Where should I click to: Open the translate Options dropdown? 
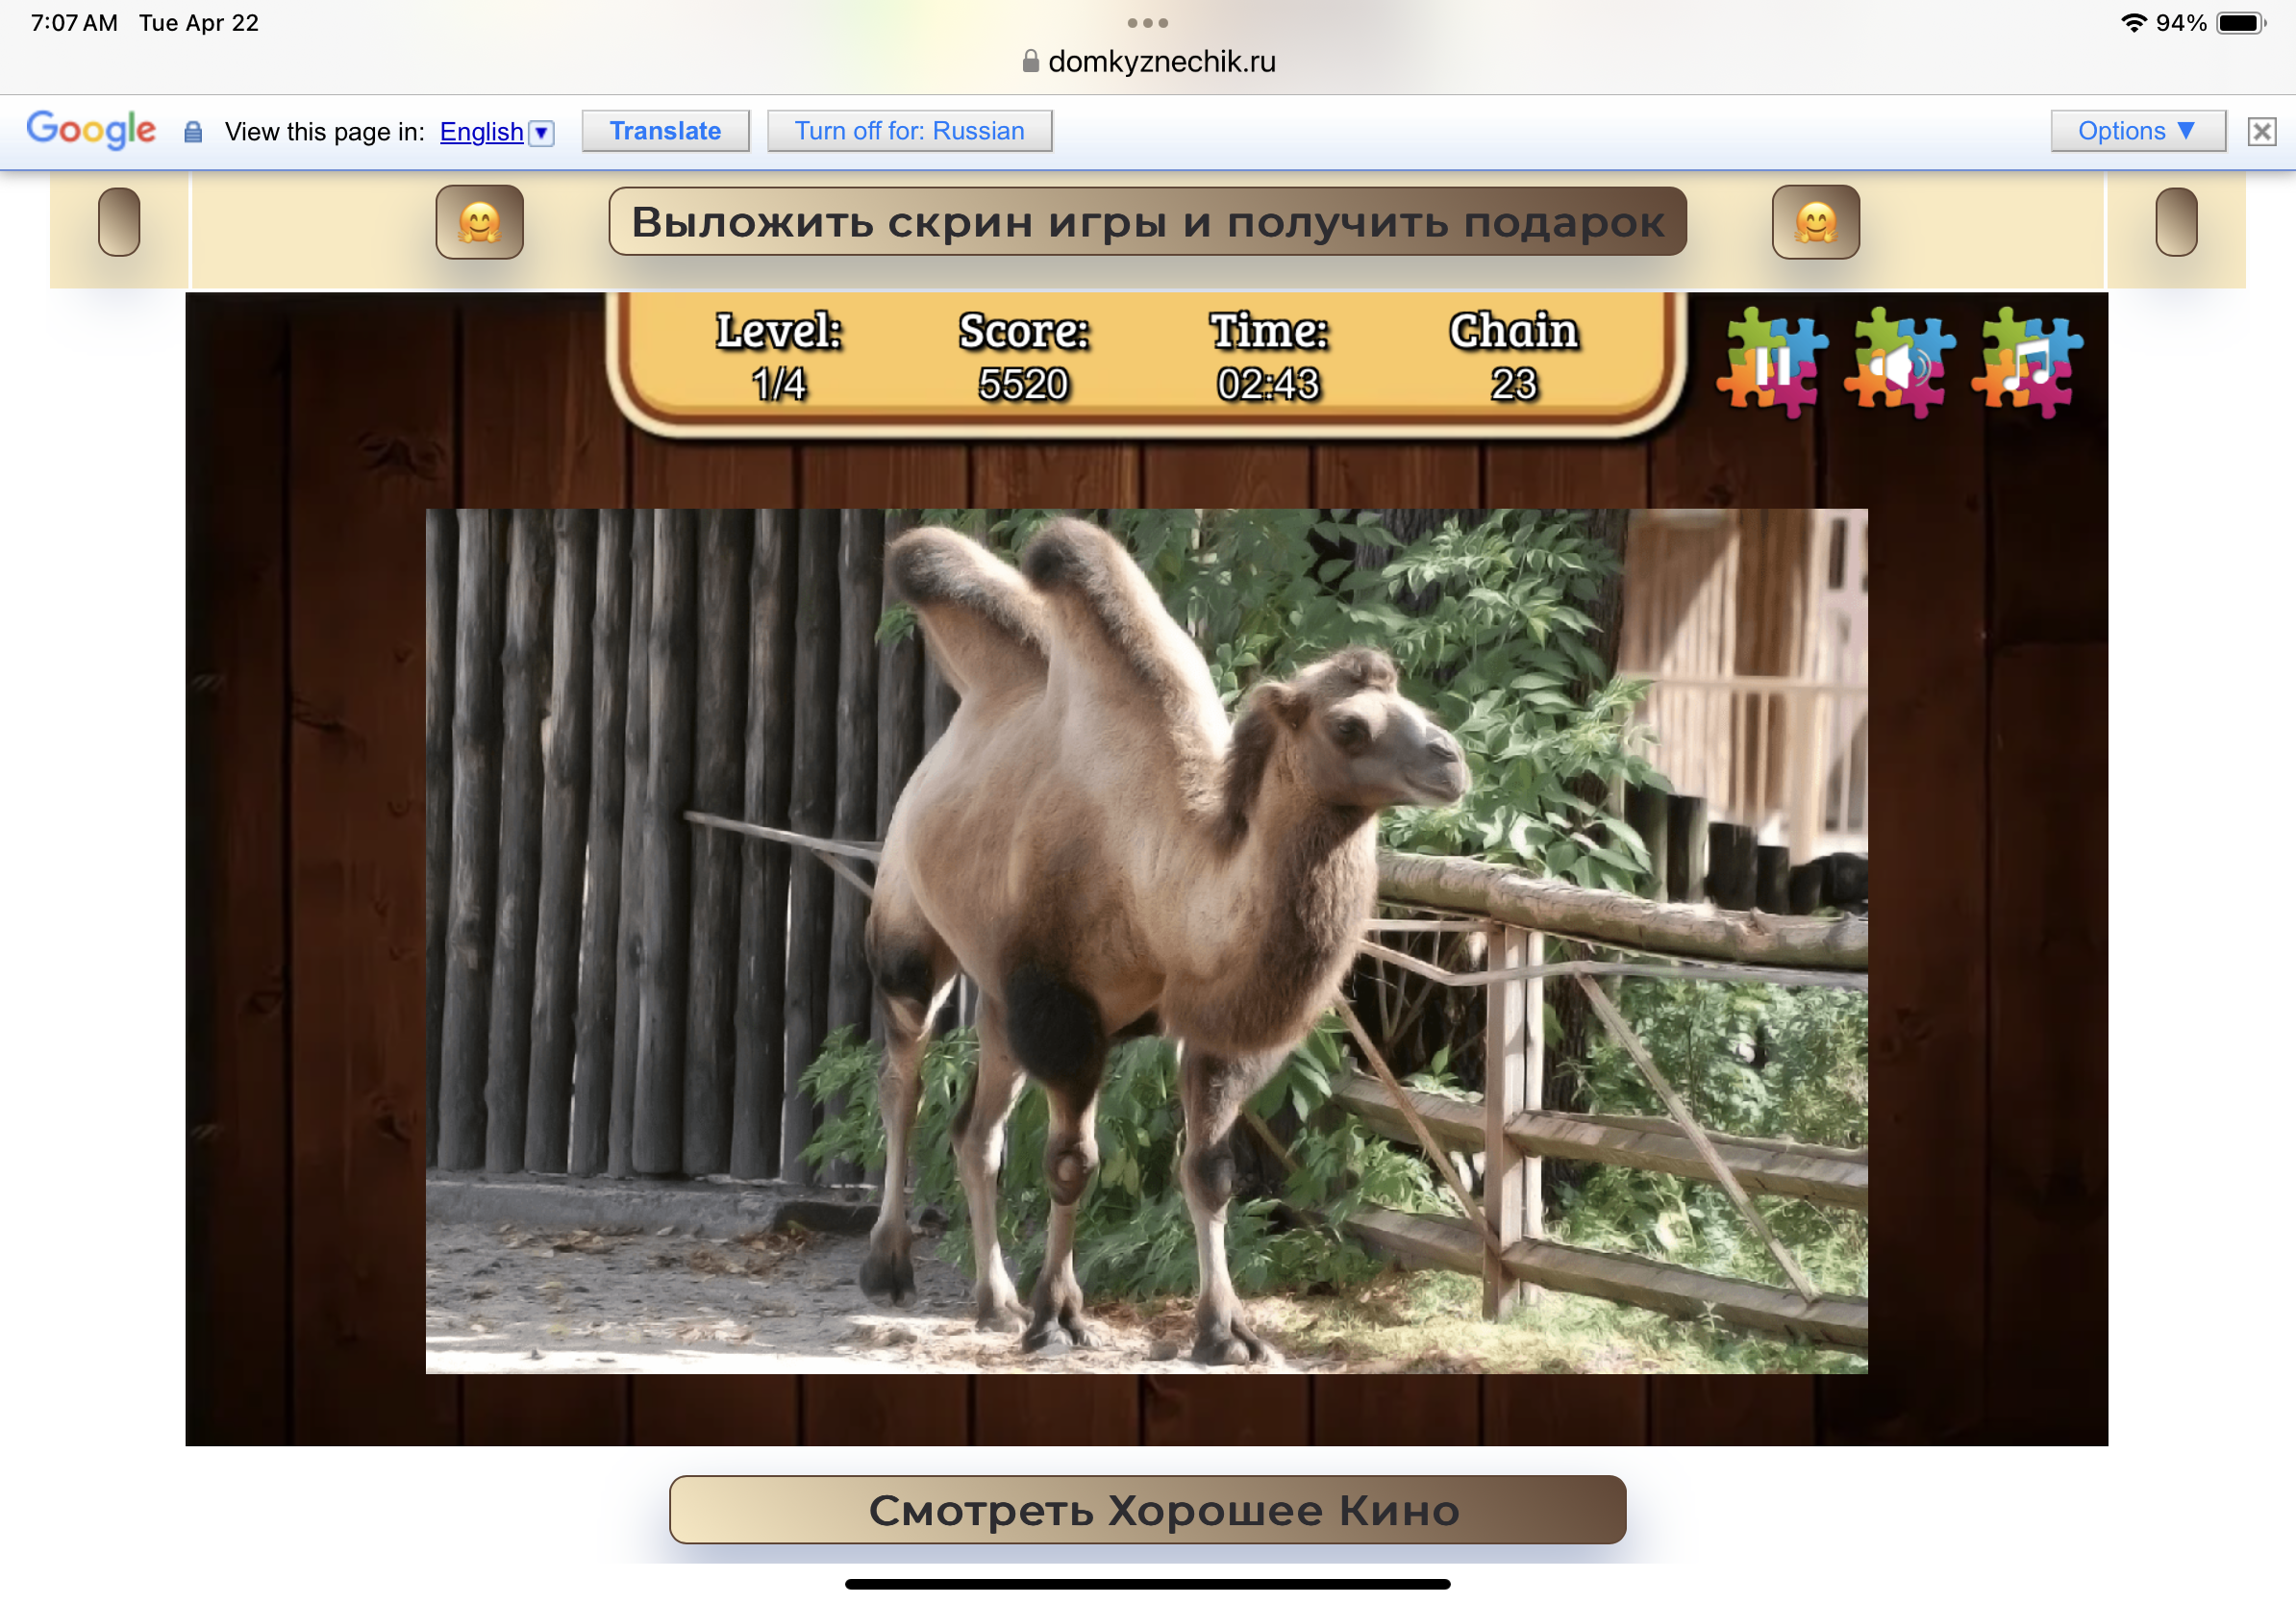pos(2138,131)
